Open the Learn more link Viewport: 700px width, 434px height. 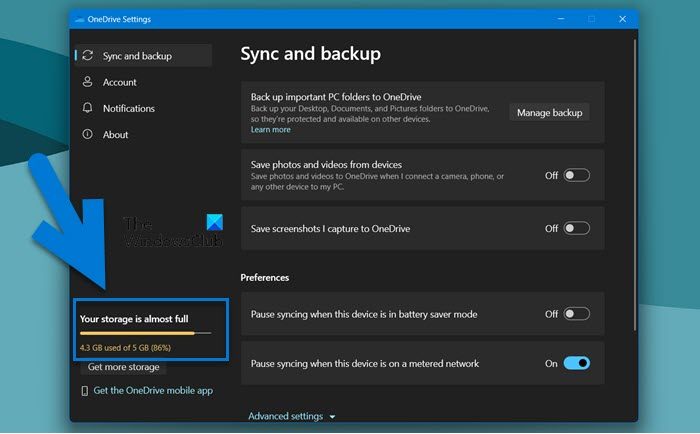tap(270, 130)
